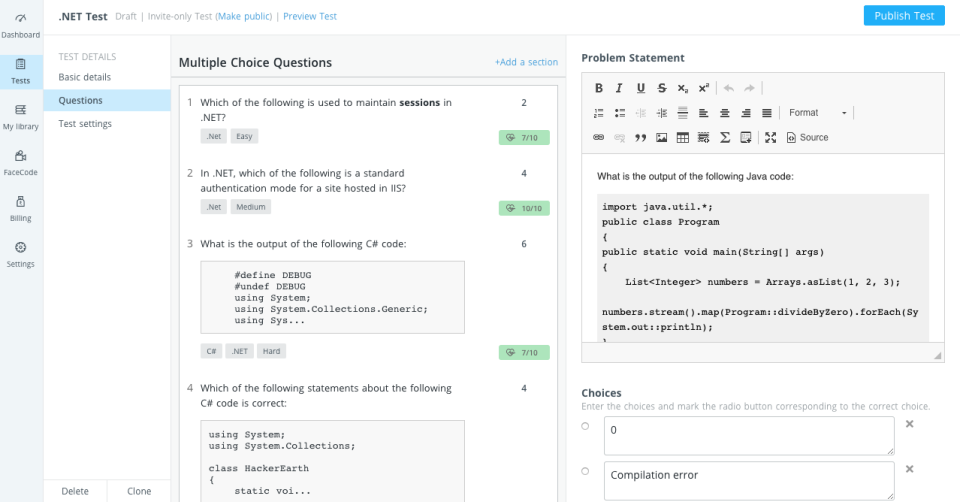Apply italic formatting in Problem Statement
960x502 pixels.
(x=619, y=88)
